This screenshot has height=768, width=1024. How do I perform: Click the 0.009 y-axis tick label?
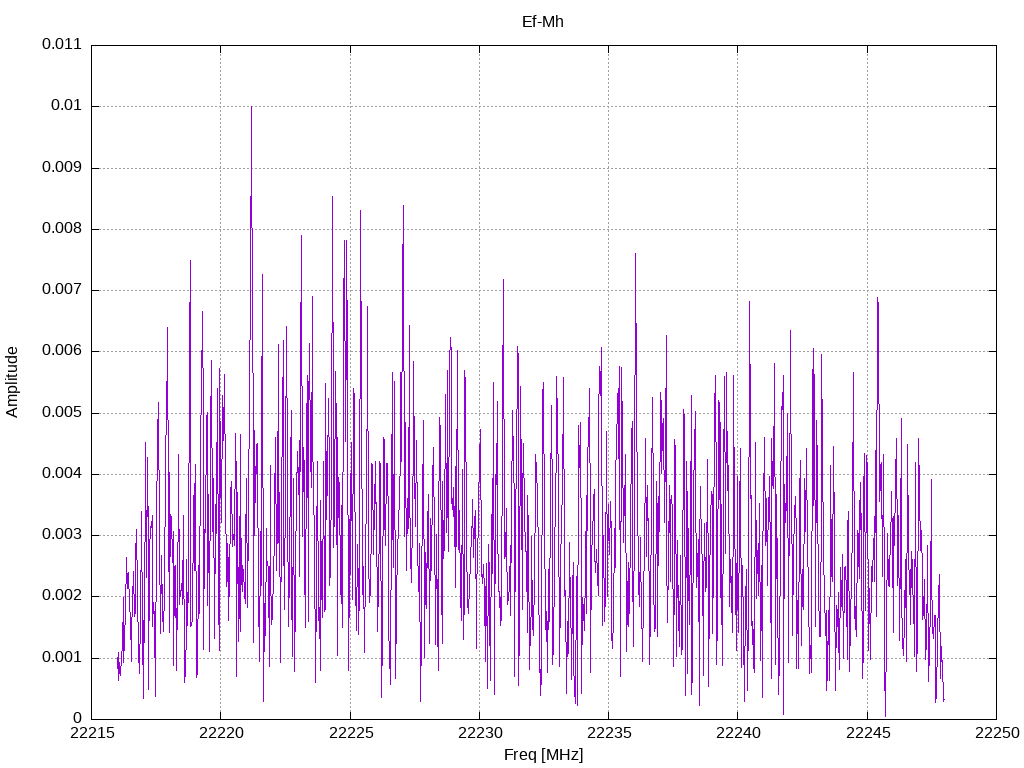click(x=61, y=168)
